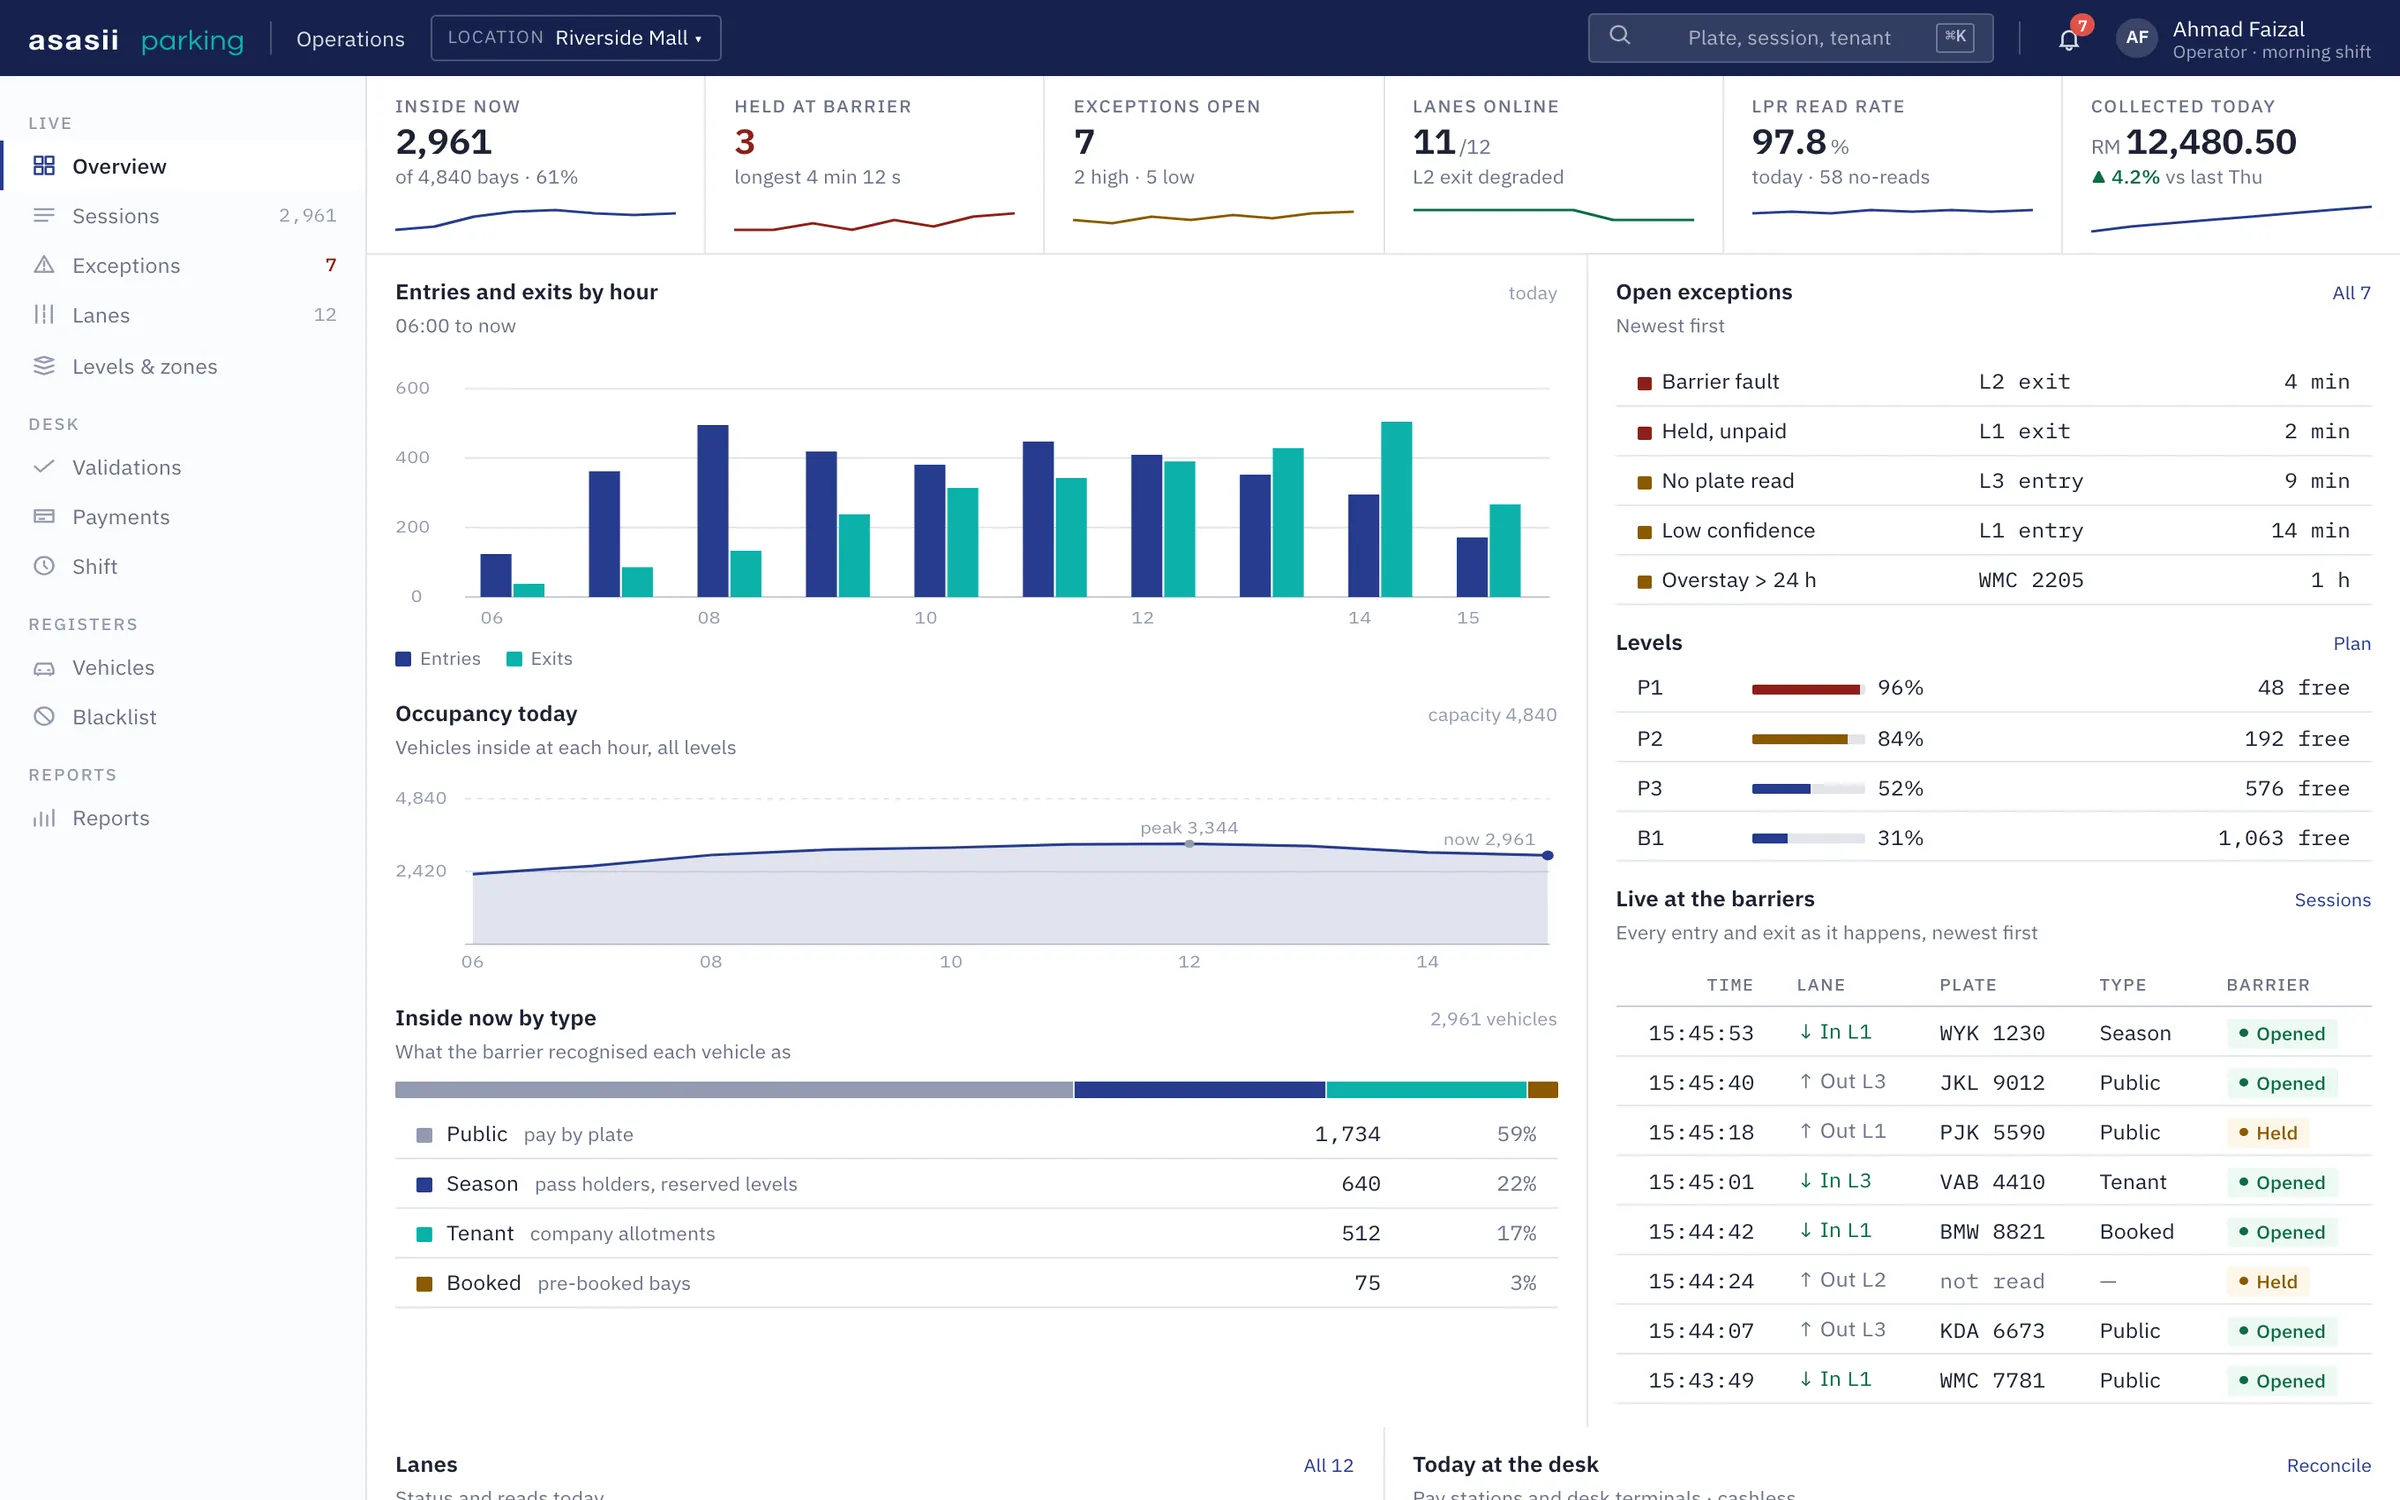Click the Held badge for PJK 5590
Viewport: 2400px width, 1500px height.
tap(2267, 1133)
